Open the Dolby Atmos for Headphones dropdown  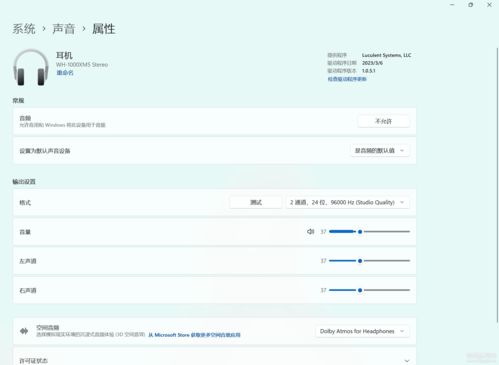tap(362, 331)
